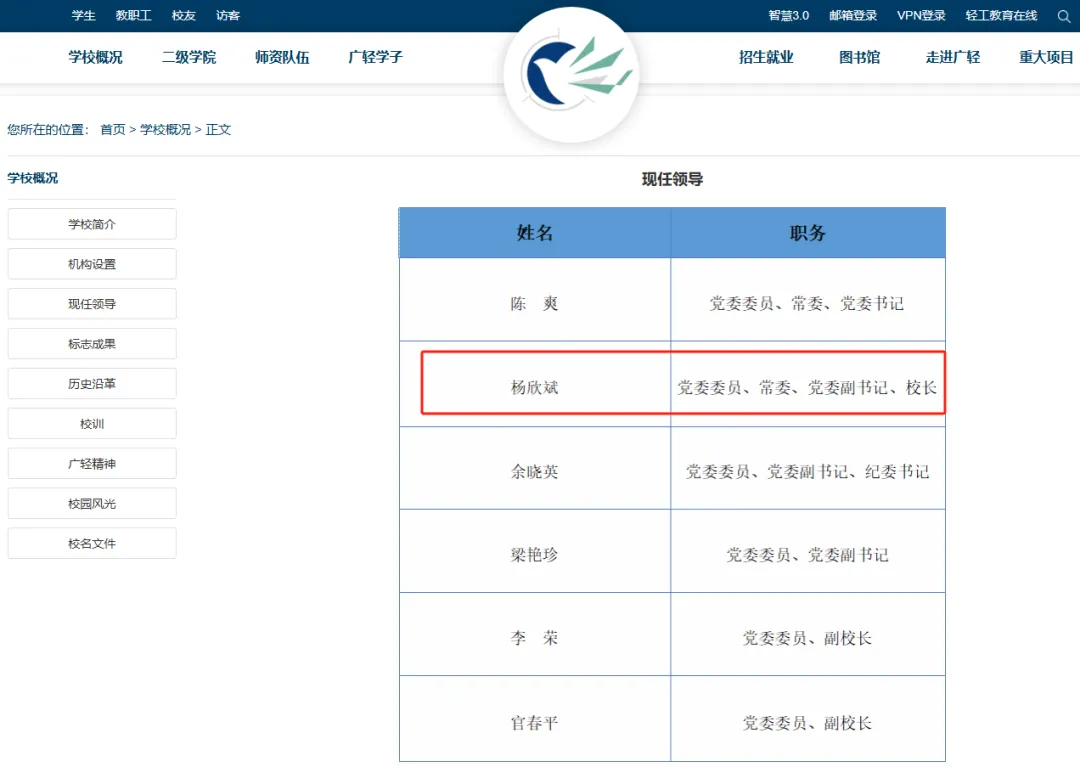
Task: Select 邮箱登录 in the top bar
Action: click(x=853, y=16)
